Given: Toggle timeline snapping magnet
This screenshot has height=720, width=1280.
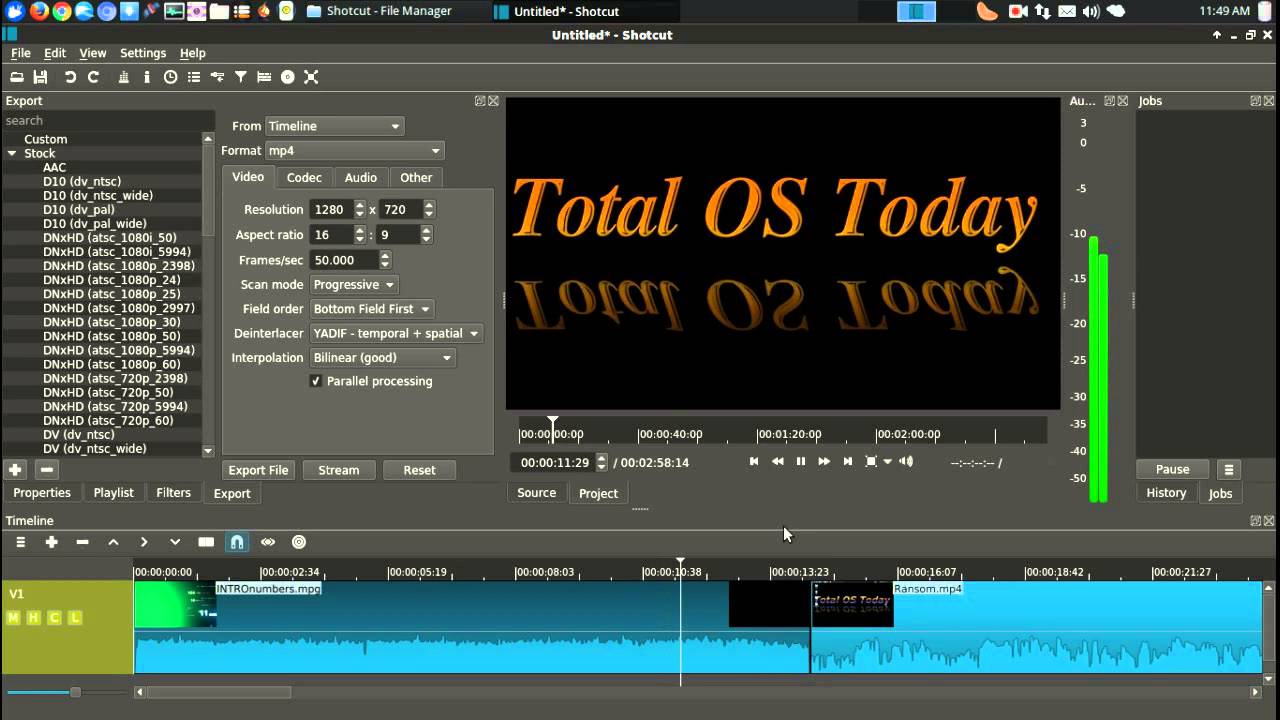Looking at the screenshot, I should click(x=237, y=542).
